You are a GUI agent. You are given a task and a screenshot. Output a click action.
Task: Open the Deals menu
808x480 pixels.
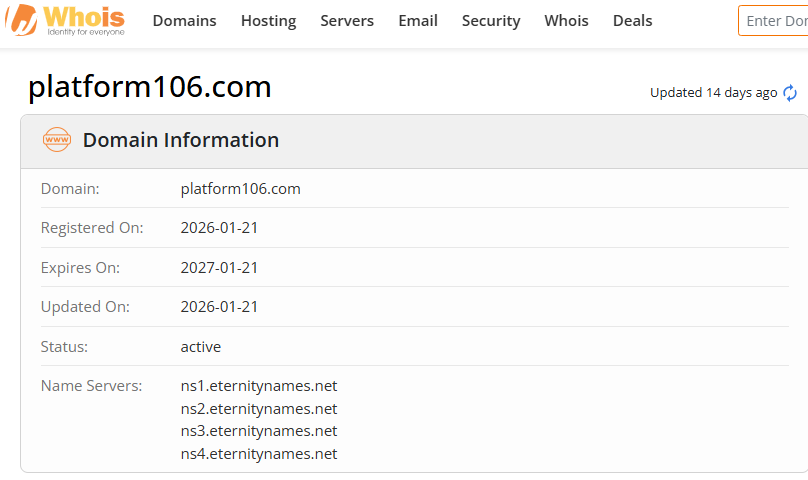[x=632, y=21]
